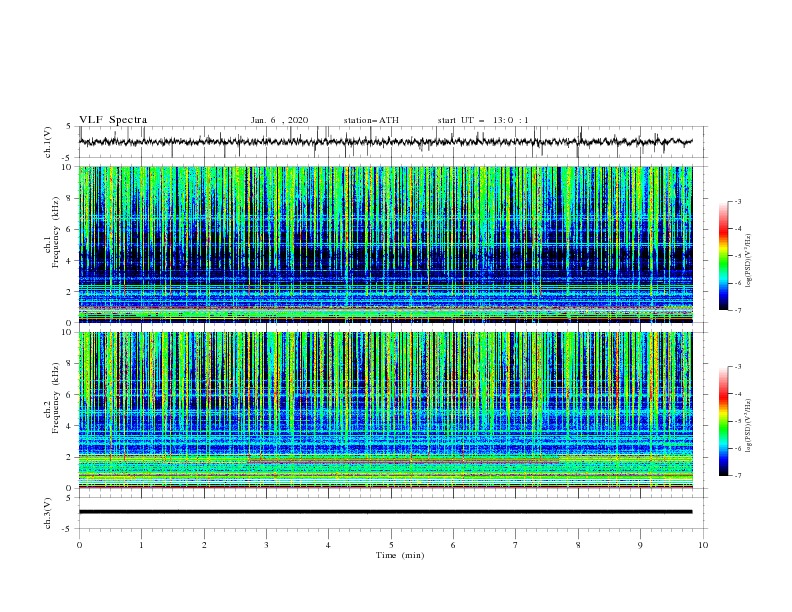792x612 pixels.
Task: Click the "ch.3(V)" axis label
Action: [48, 513]
